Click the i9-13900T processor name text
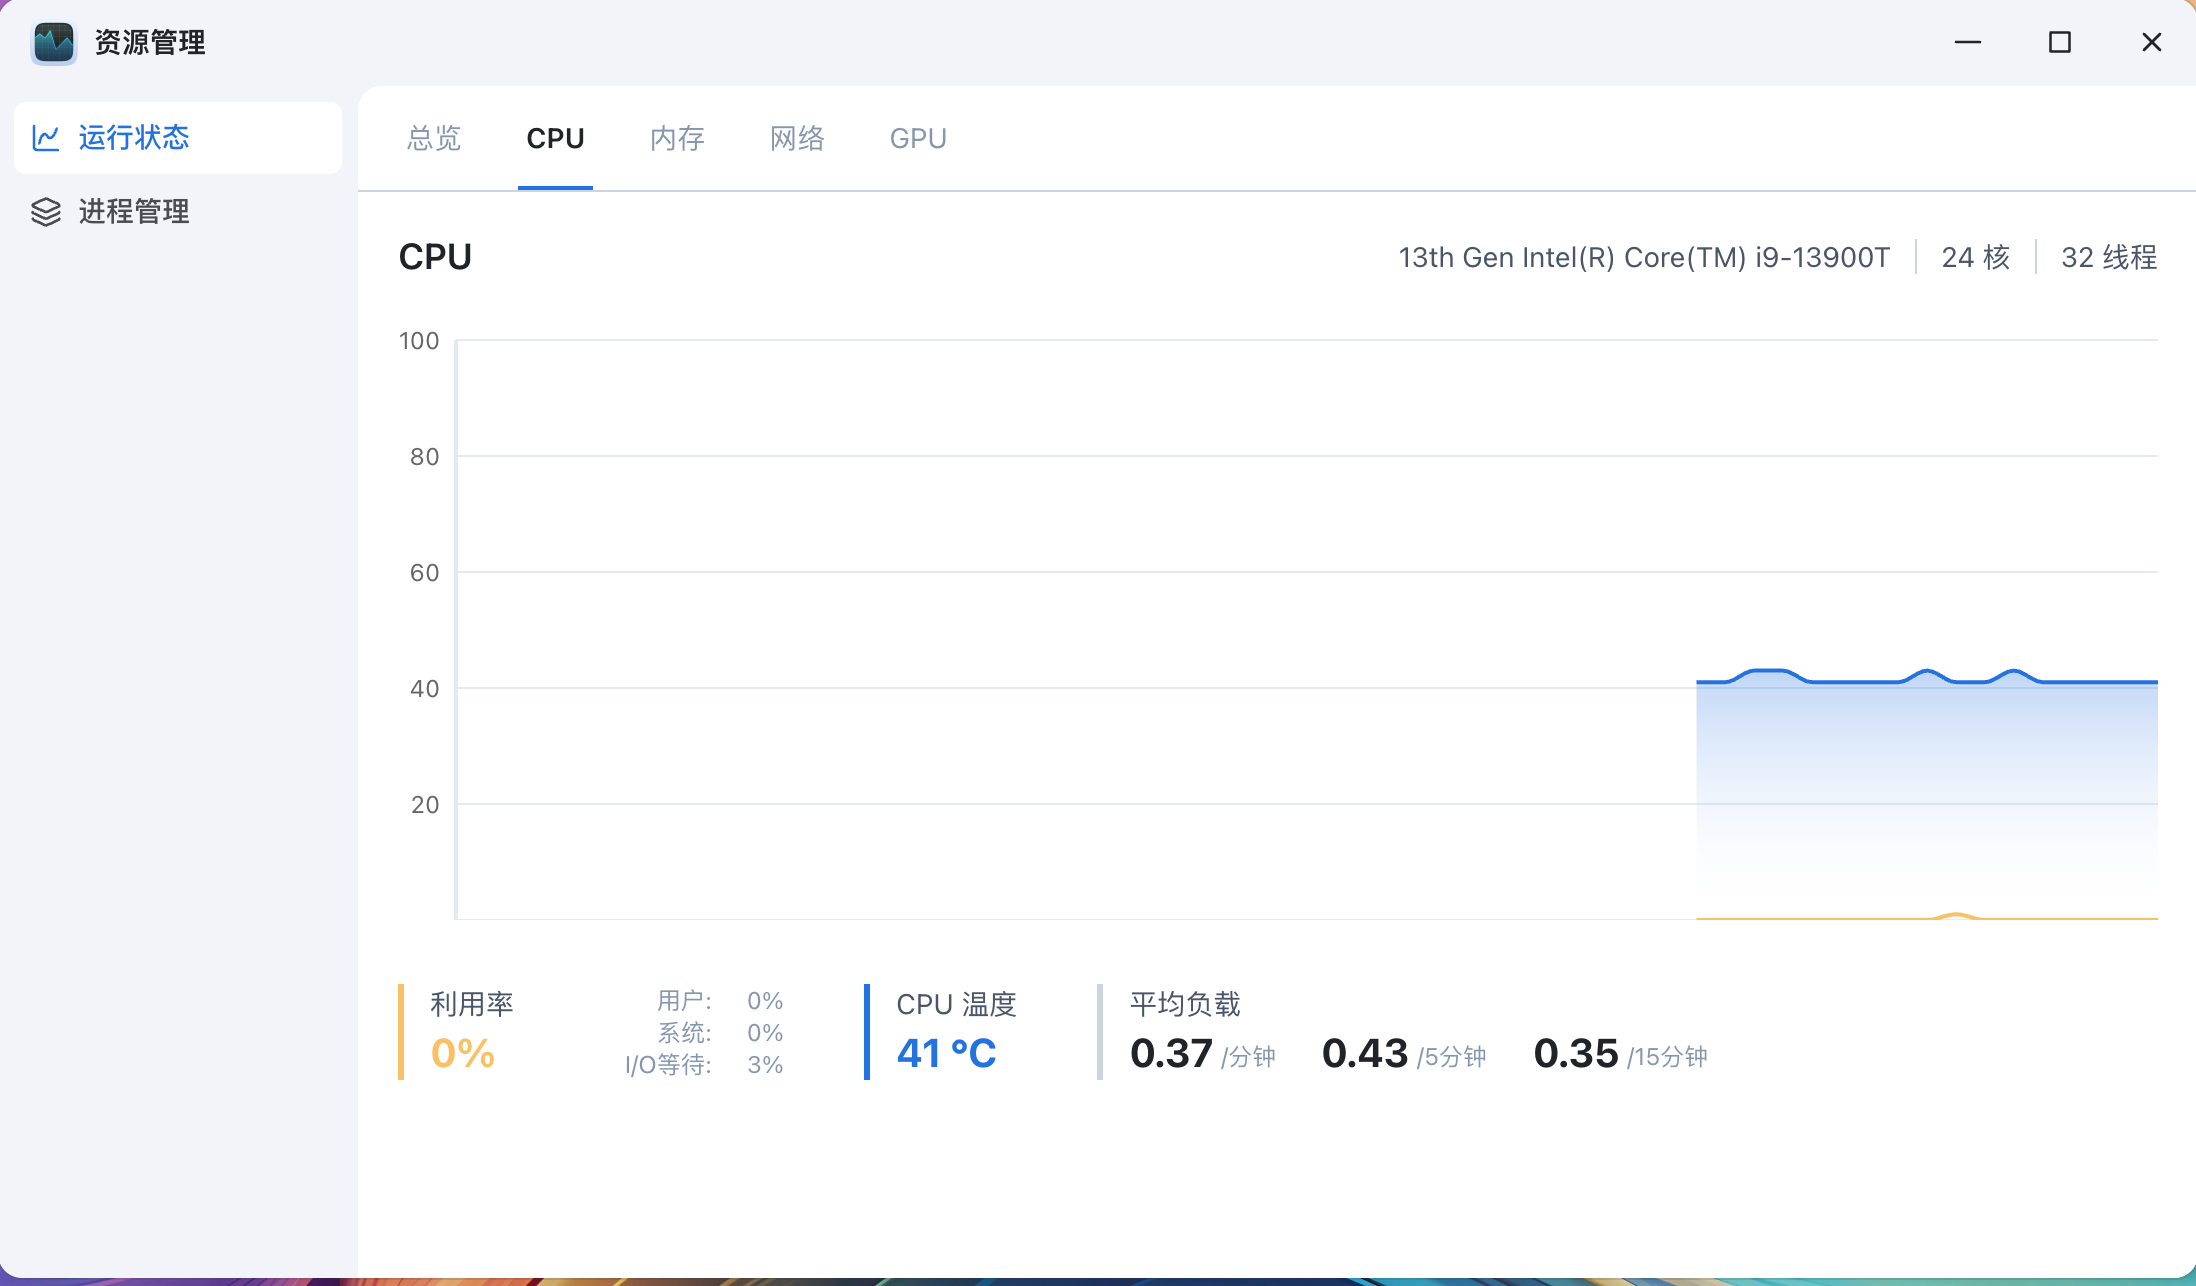 point(1644,257)
